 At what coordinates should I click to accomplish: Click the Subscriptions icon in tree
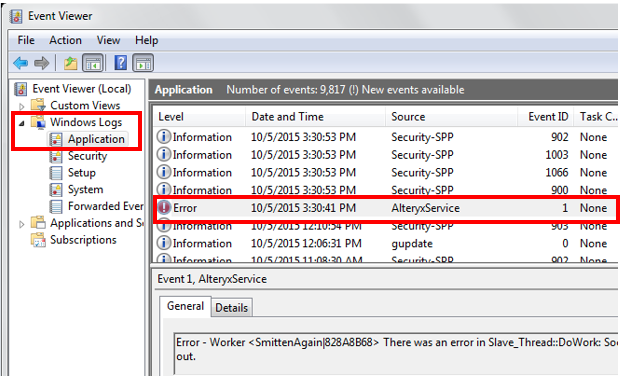click(x=38, y=240)
